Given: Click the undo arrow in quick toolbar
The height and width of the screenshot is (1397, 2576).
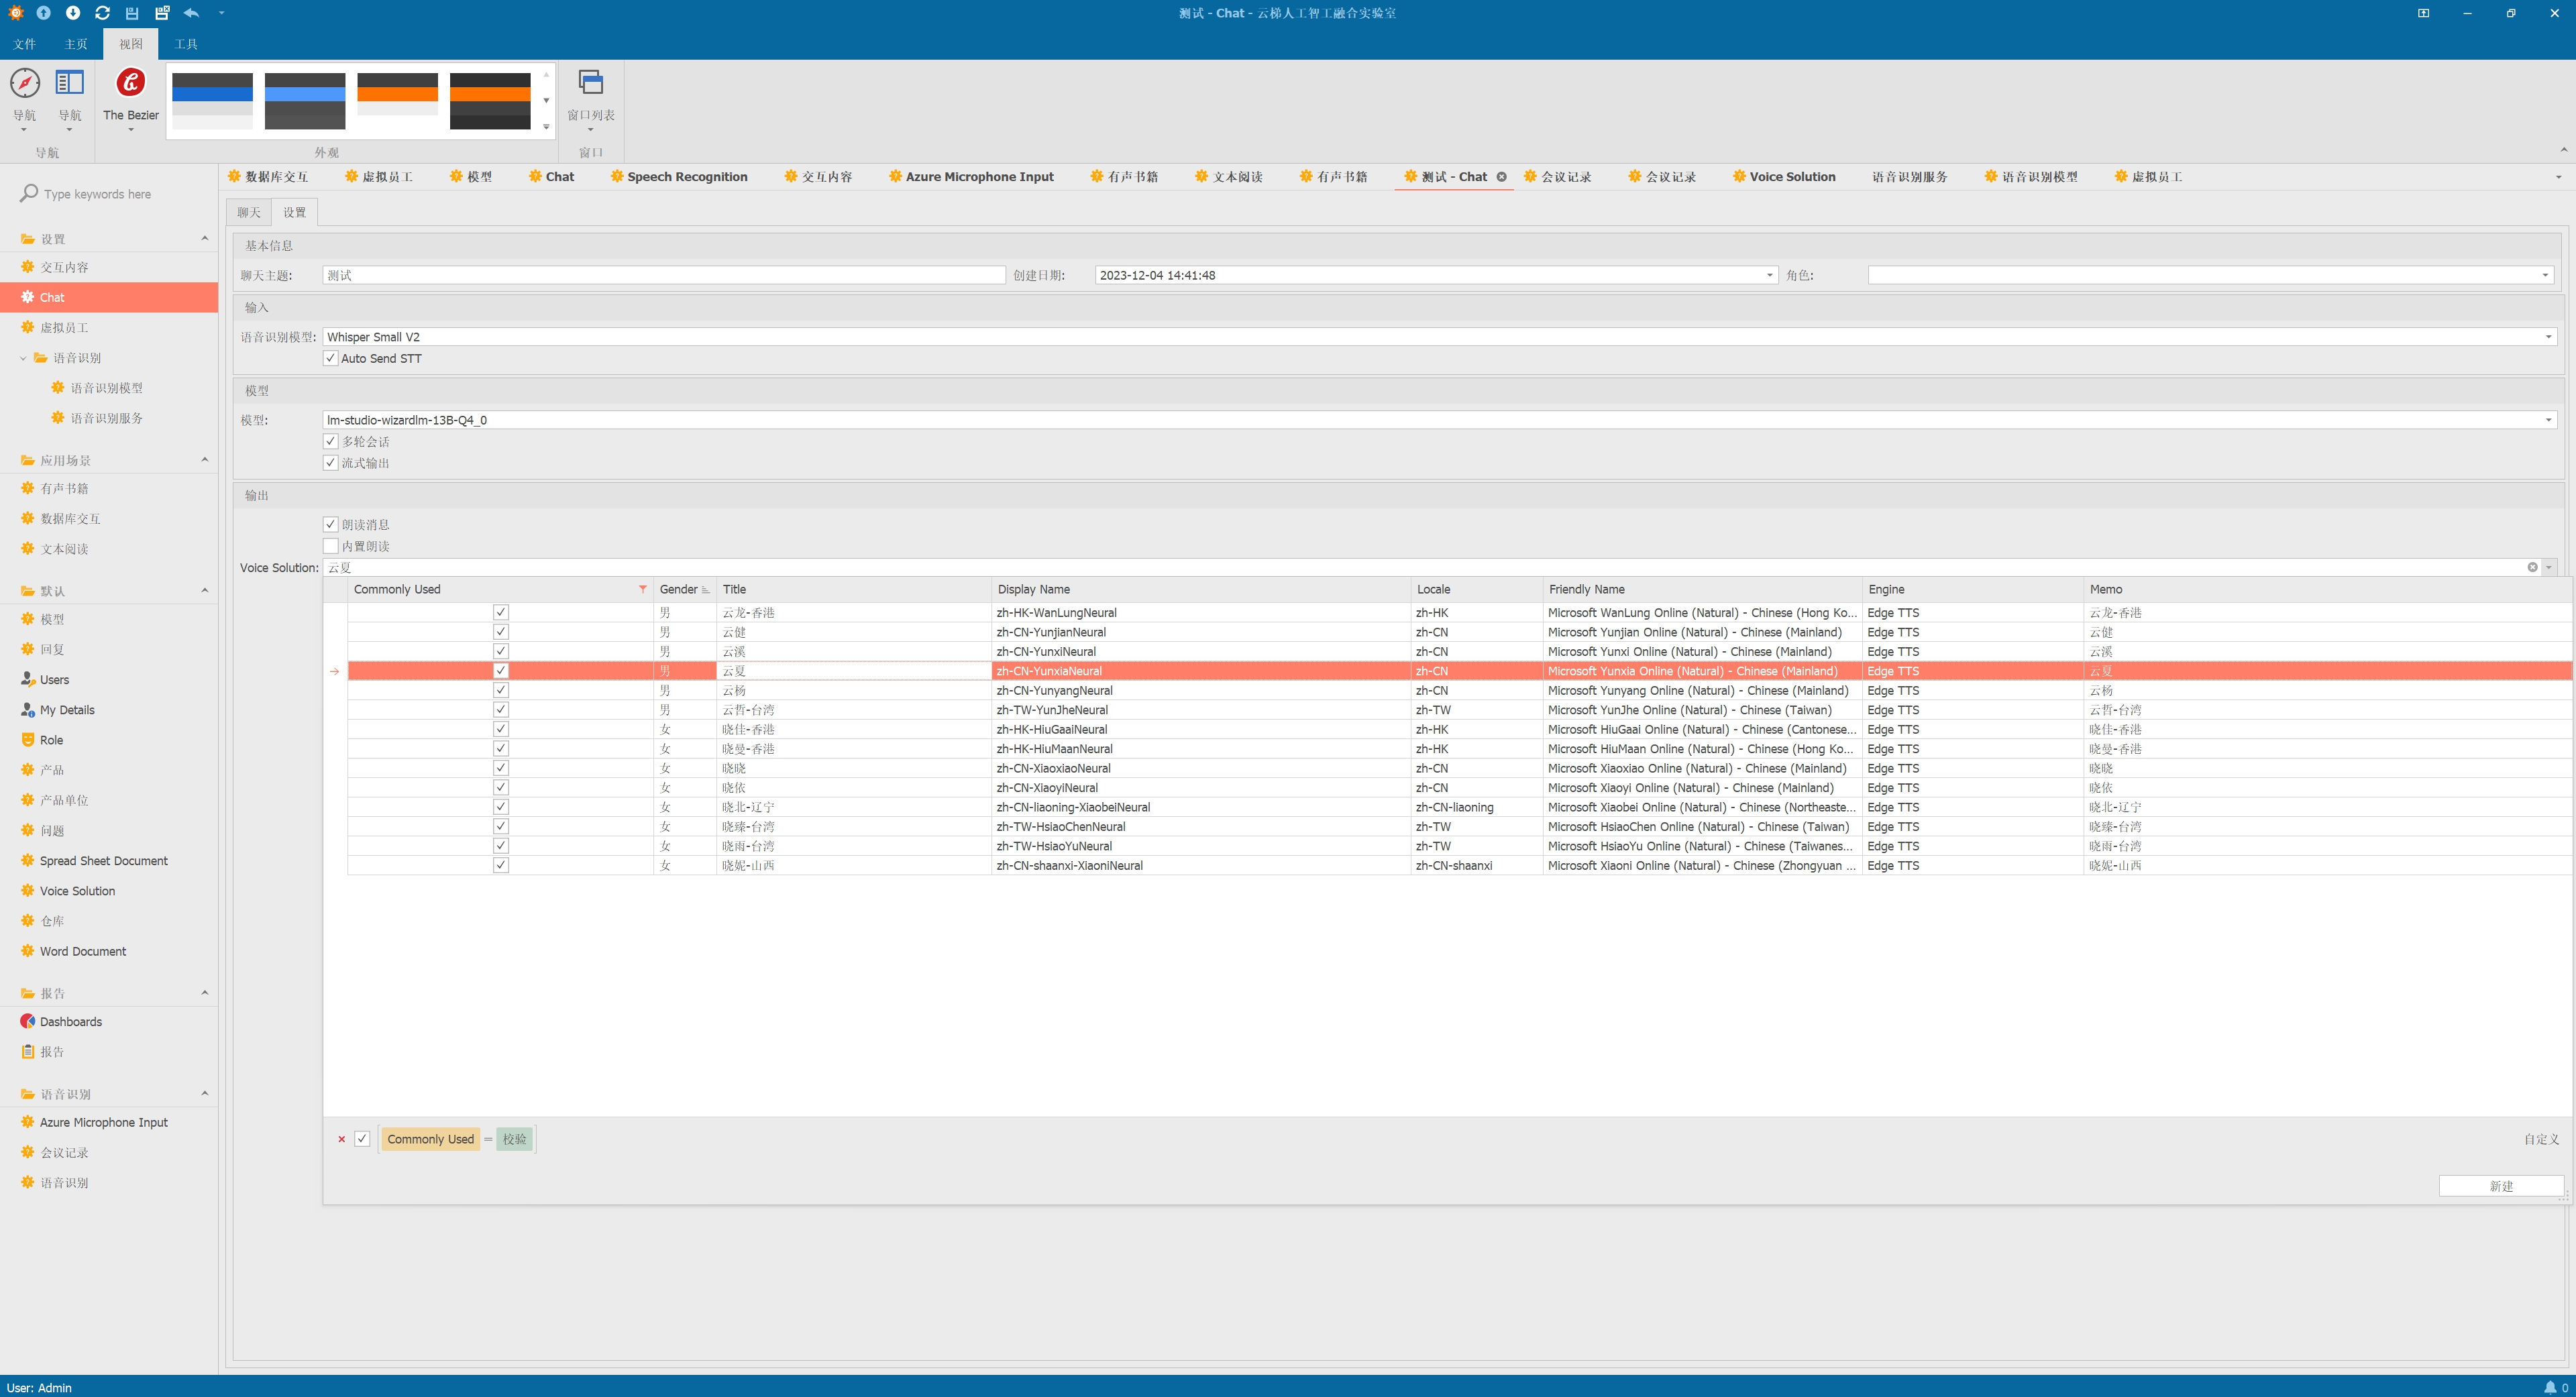Looking at the screenshot, I should click(x=191, y=13).
